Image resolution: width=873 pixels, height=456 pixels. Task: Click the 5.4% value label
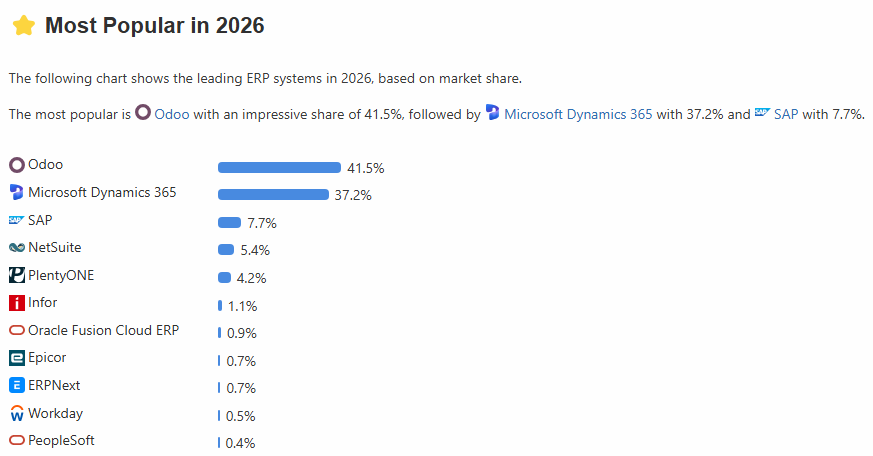255,251
